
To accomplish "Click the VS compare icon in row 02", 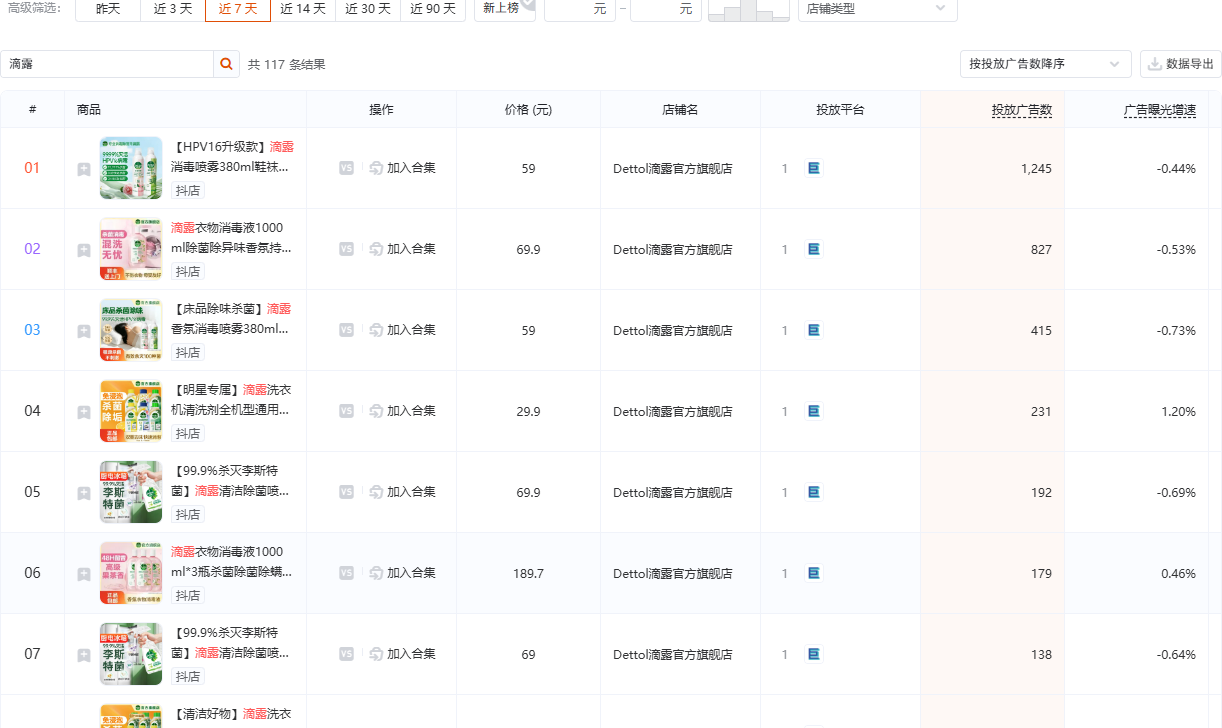I will (x=346, y=249).
